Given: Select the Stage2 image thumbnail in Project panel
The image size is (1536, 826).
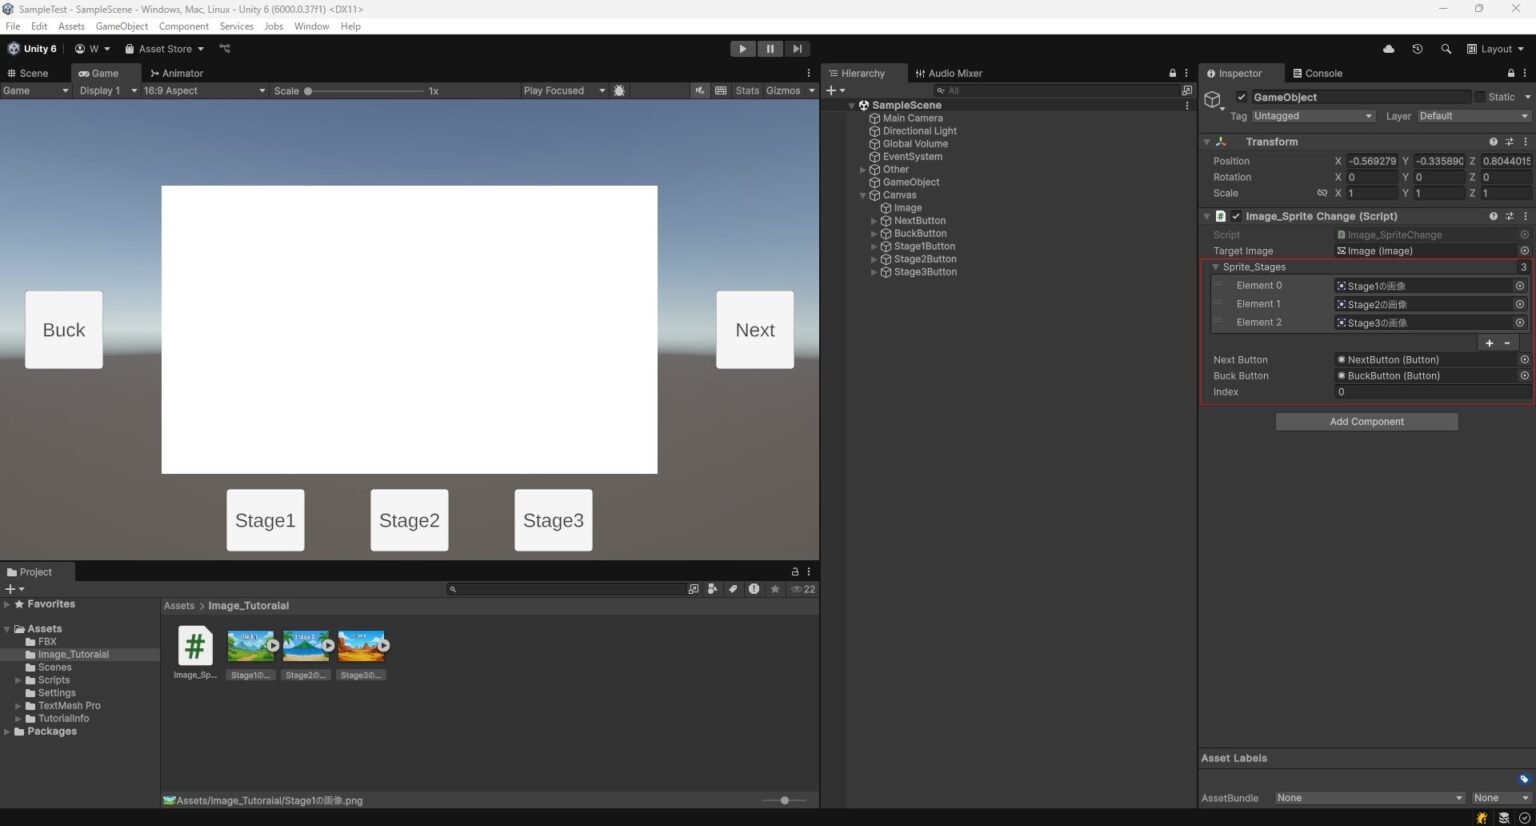Looking at the screenshot, I should click(x=305, y=645).
